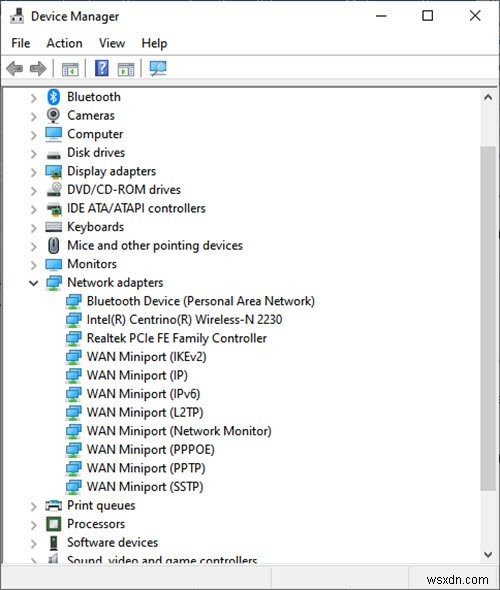
Task: Select WAN Miniport (PPTP)
Action: (x=146, y=468)
